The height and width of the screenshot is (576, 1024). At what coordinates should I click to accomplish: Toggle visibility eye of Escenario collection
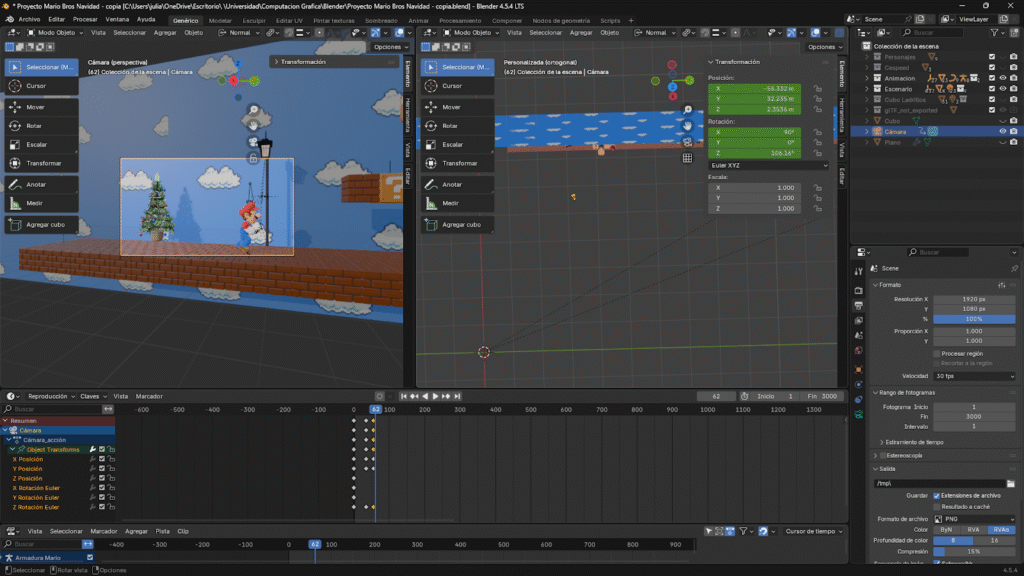[1002, 89]
